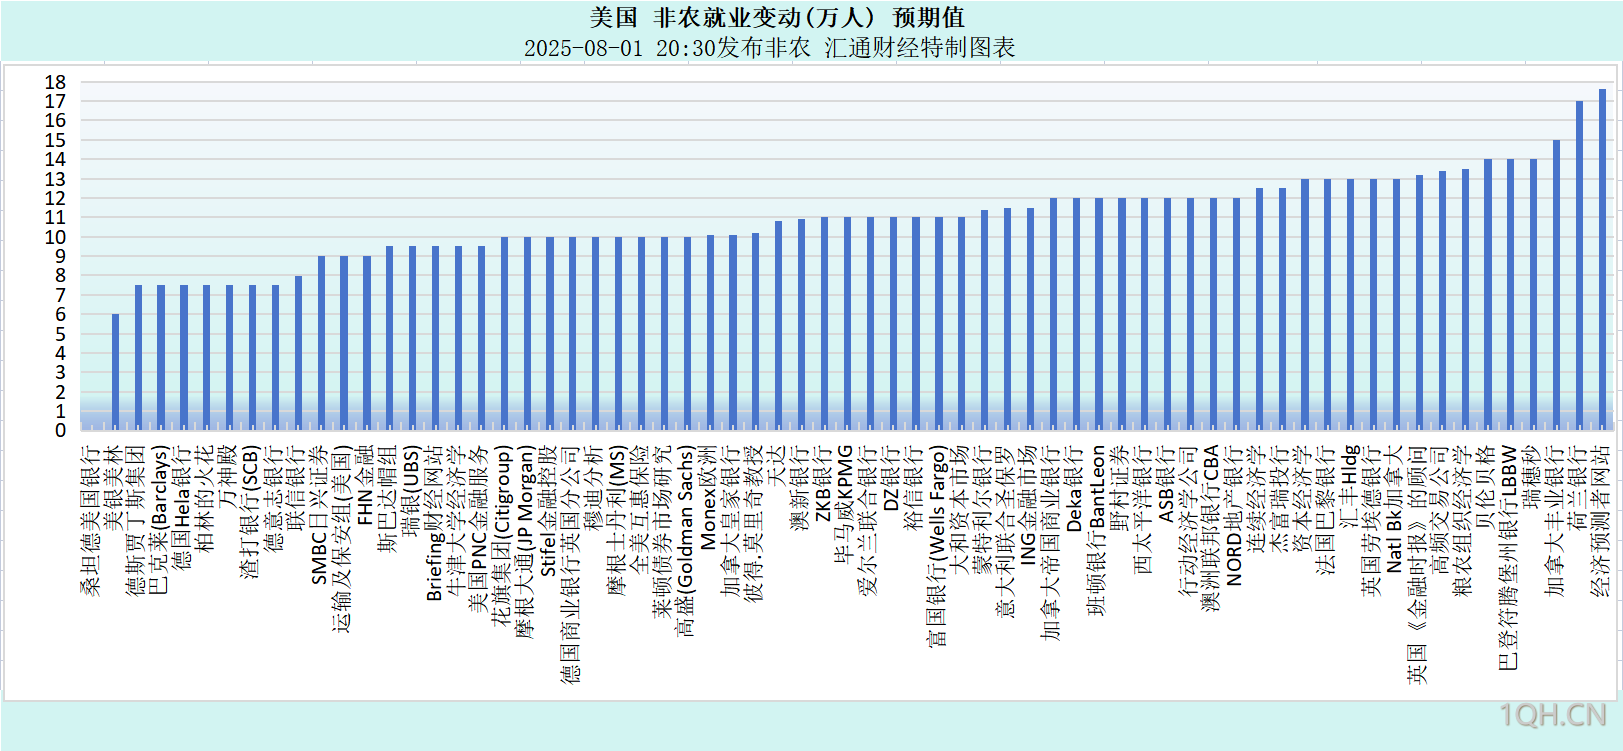The height and width of the screenshot is (751, 1623).
Task: Click the chart title 美国 非农就业变动(万人) 预期值
Action: [x=776, y=17]
